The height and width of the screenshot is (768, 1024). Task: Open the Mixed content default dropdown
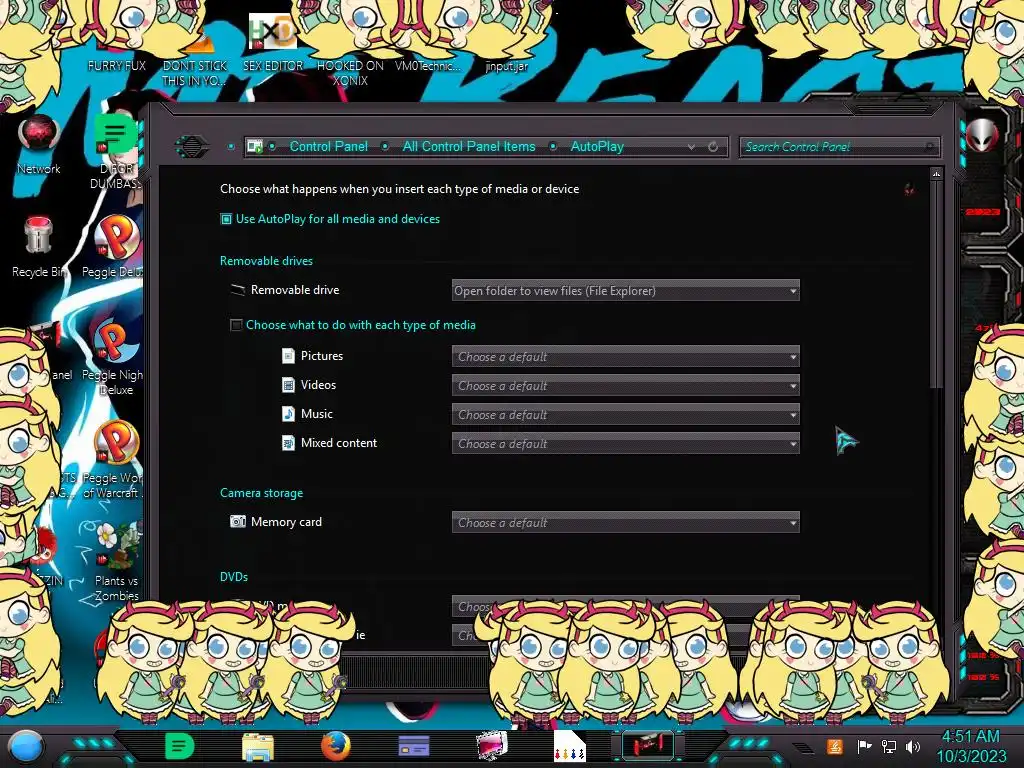pyautogui.click(x=625, y=443)
